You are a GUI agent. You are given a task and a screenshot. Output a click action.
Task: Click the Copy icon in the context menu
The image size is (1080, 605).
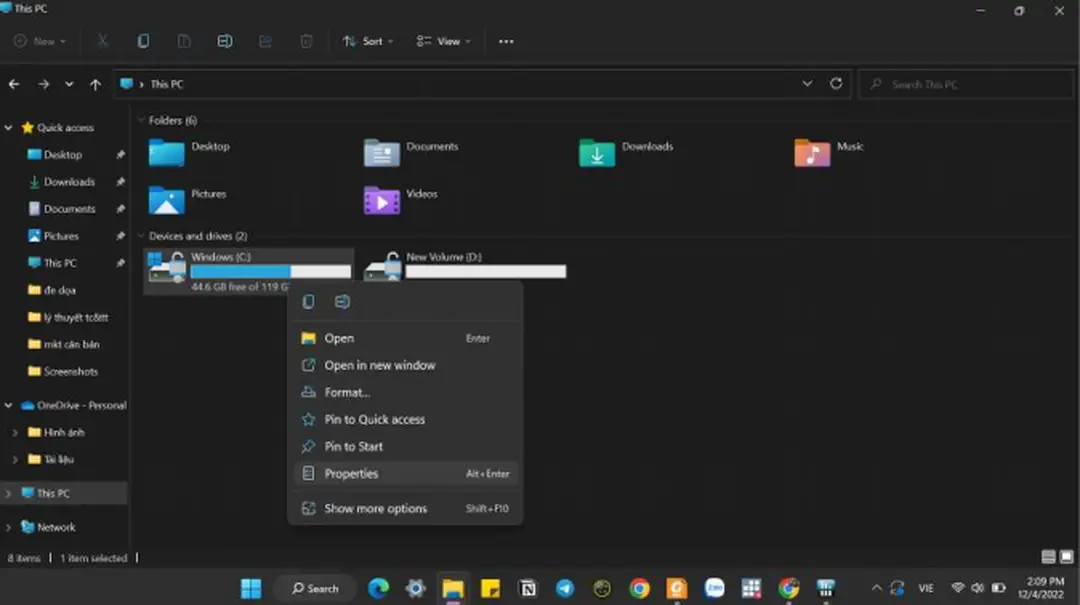309,302
